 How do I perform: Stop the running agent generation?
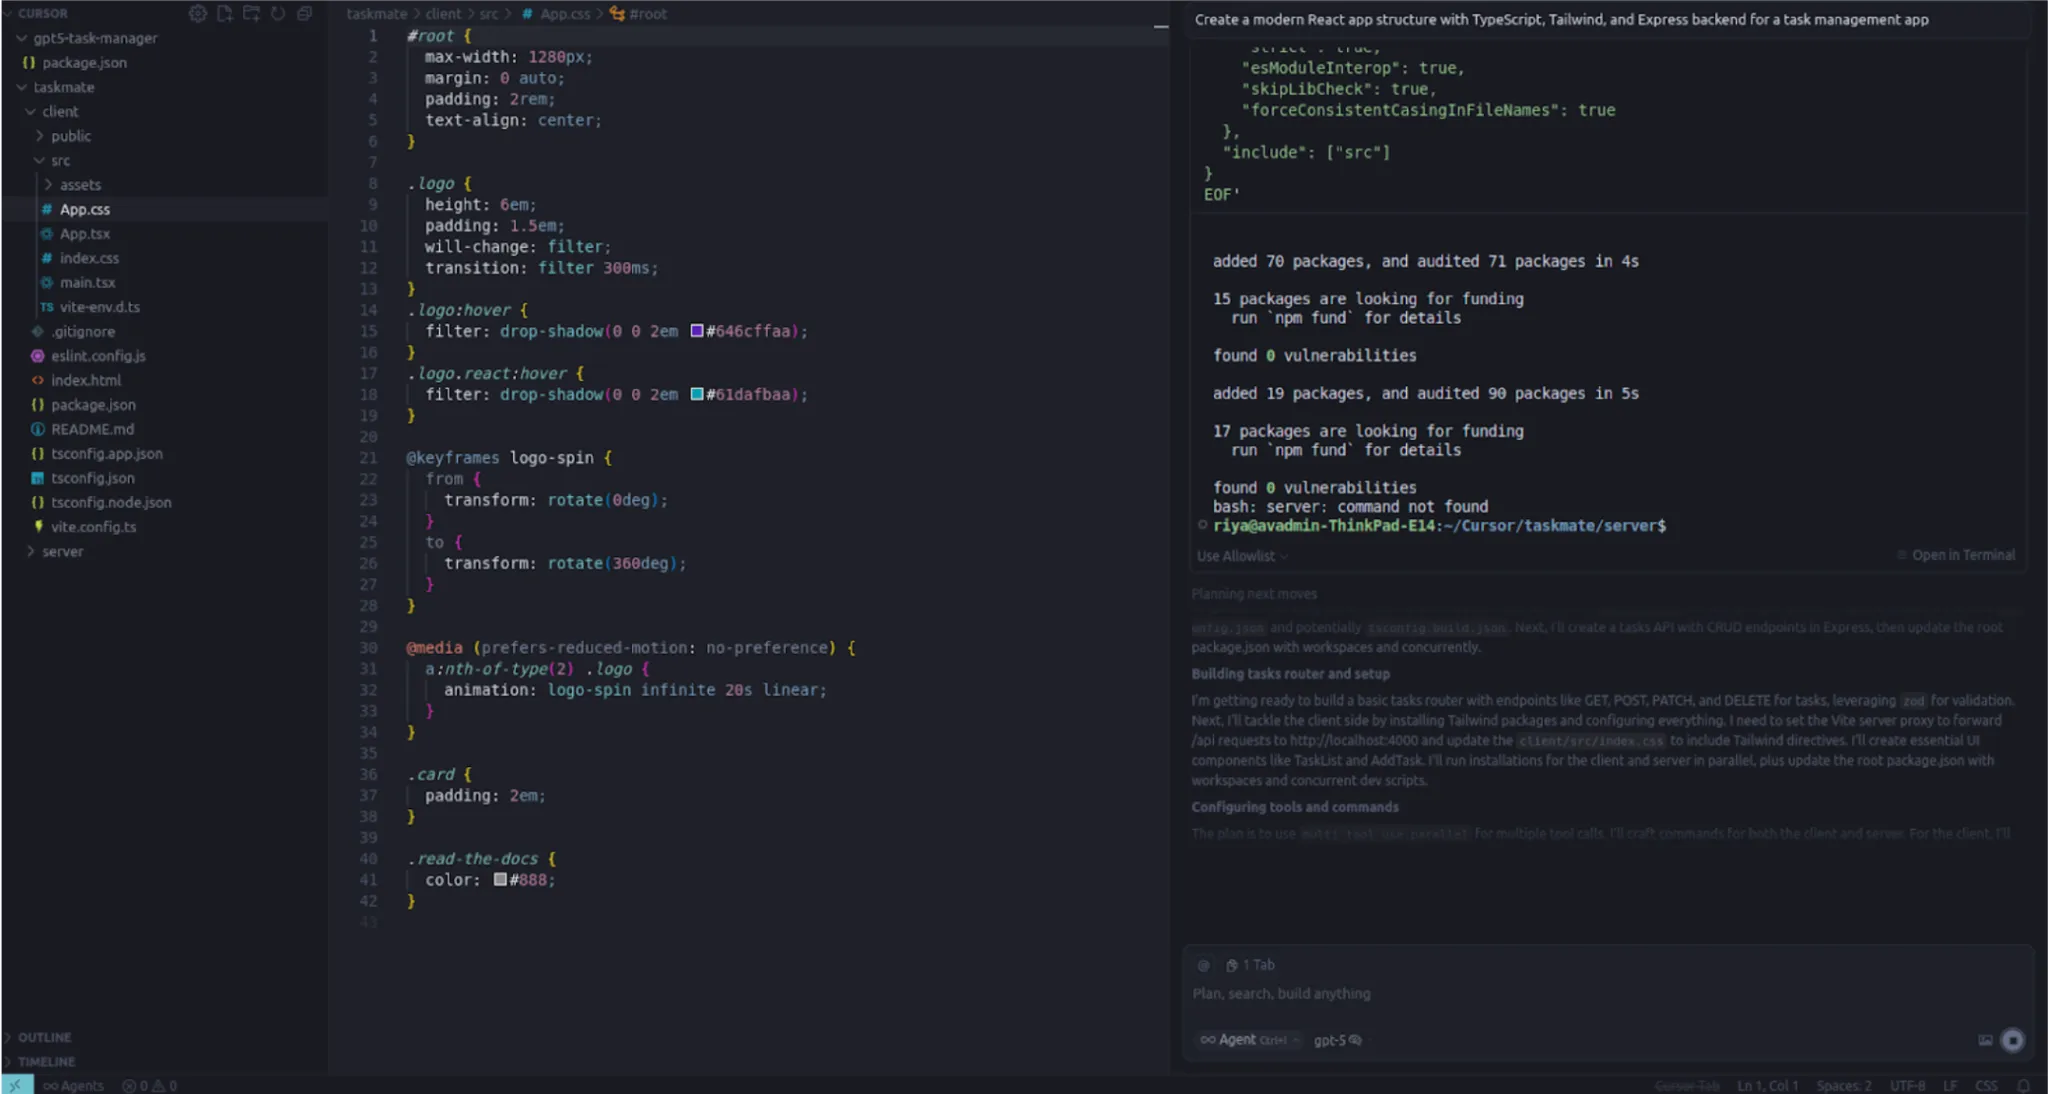pos(2012,1040)
